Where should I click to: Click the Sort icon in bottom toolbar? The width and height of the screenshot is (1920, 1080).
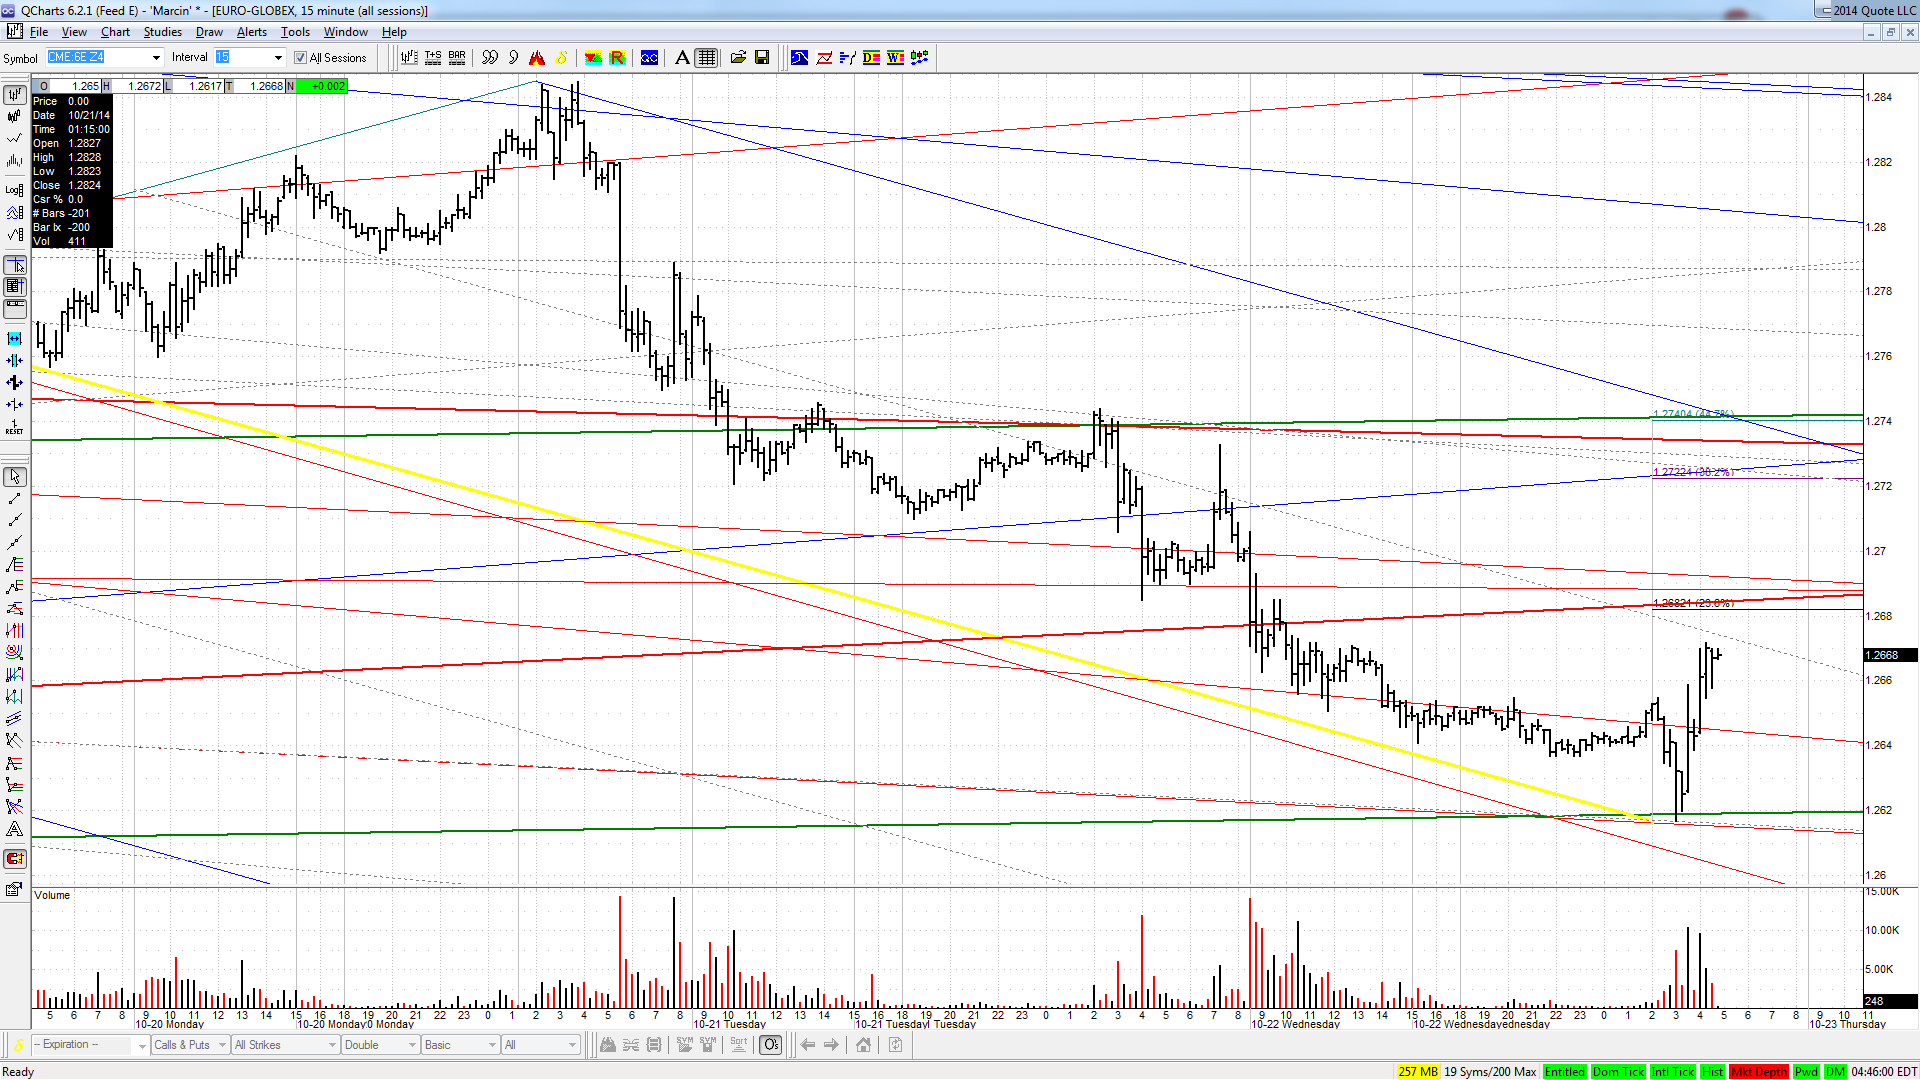739,1045
